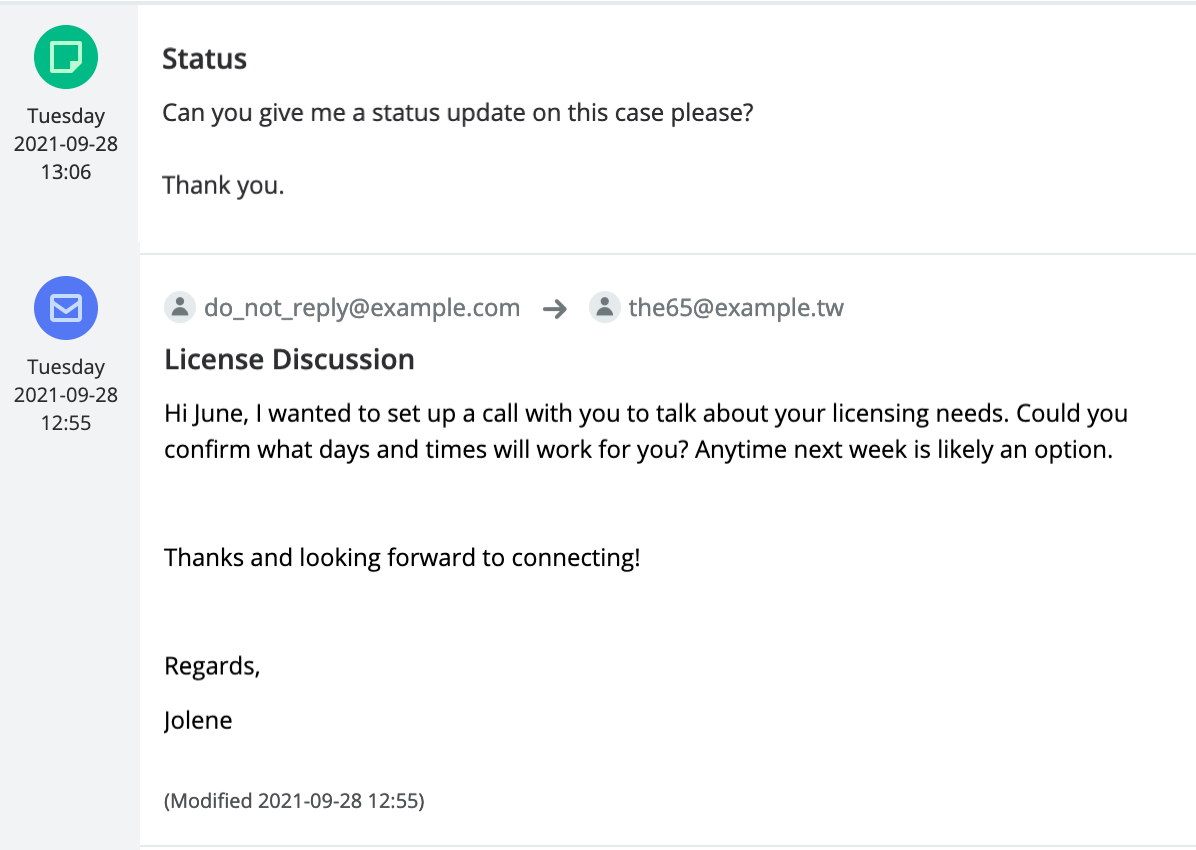Click "Thanks and looking forward to connecting!"
Viewport: 1196px width, 850px height.
tap(402, 557)
